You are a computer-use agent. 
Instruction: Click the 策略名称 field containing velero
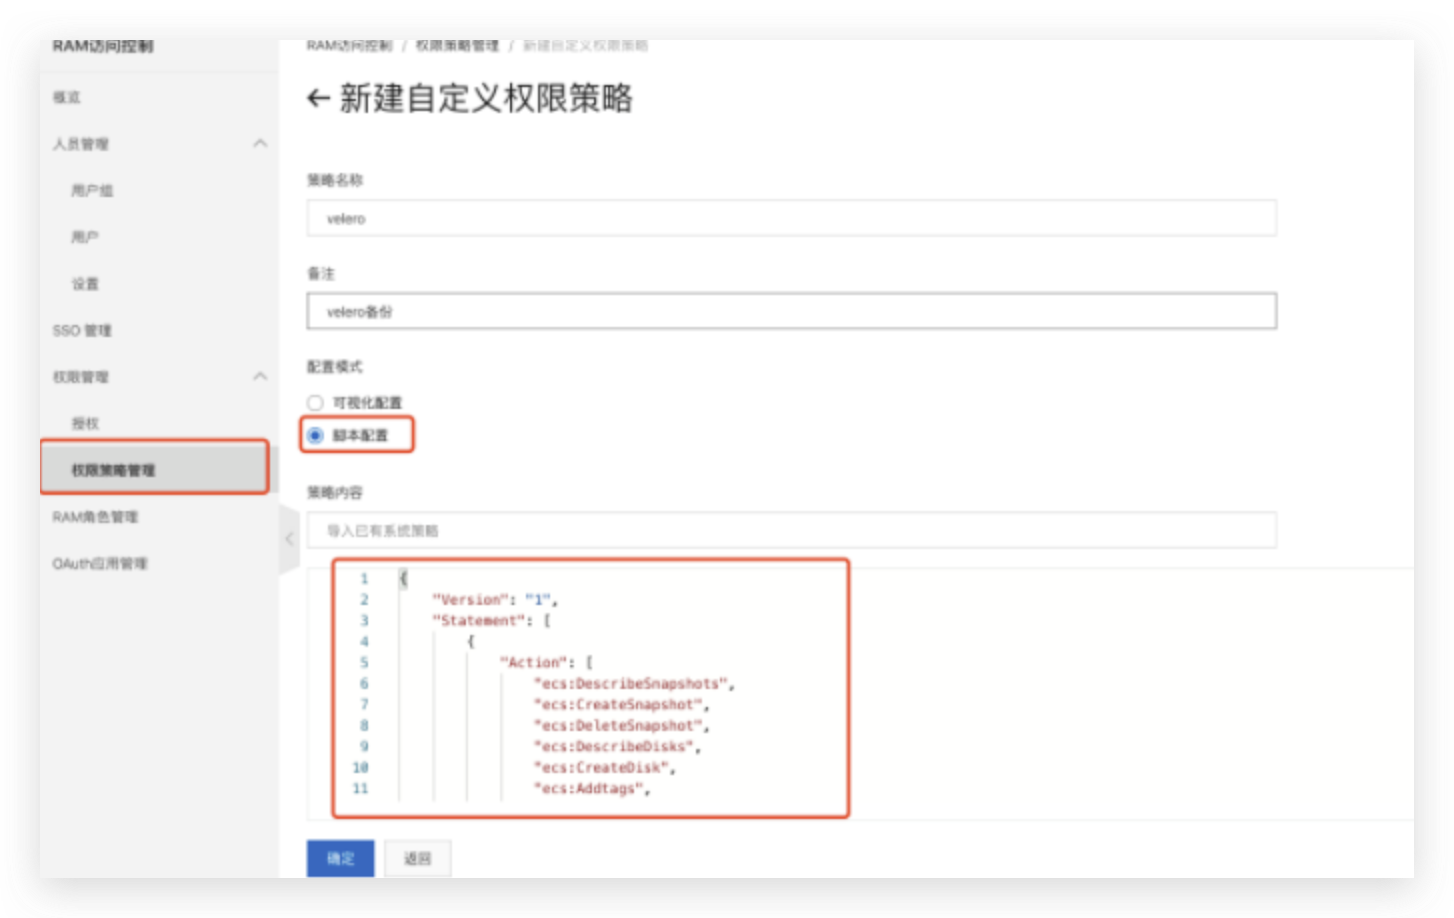click(x=791, y=218)
